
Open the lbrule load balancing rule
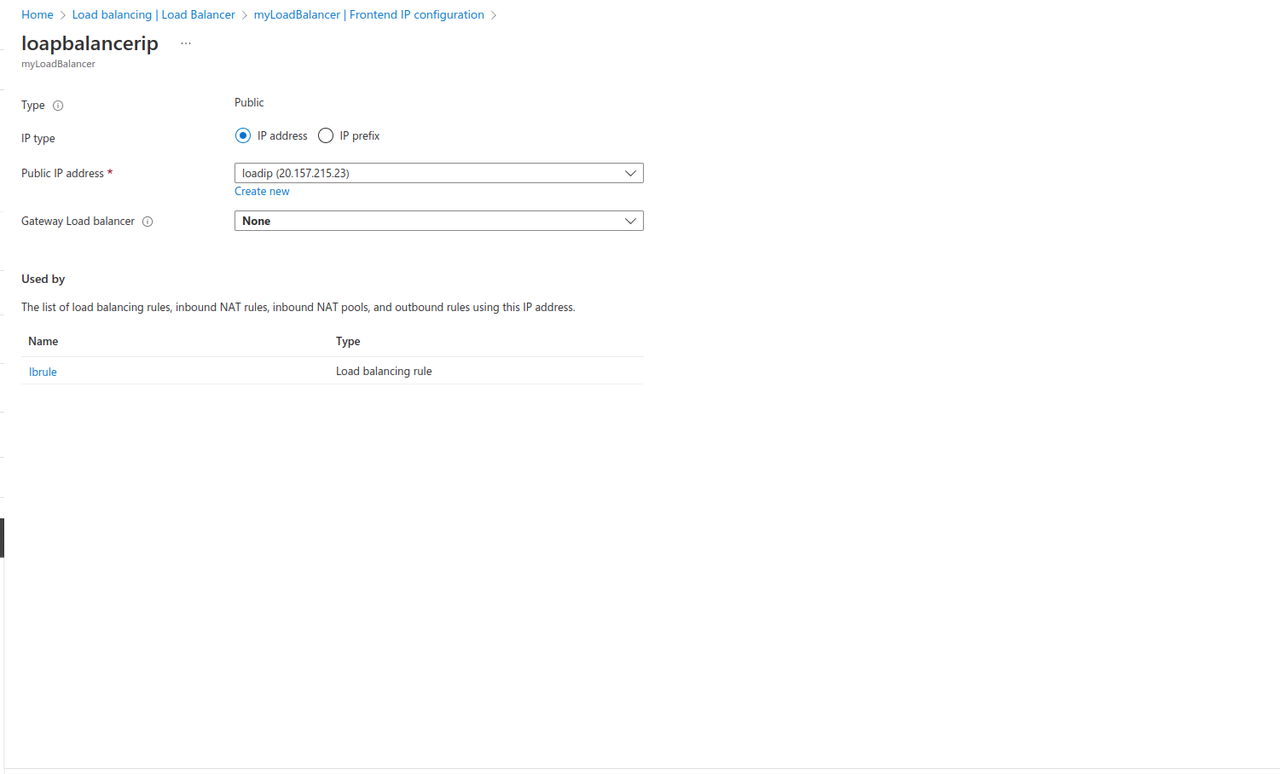42,371
